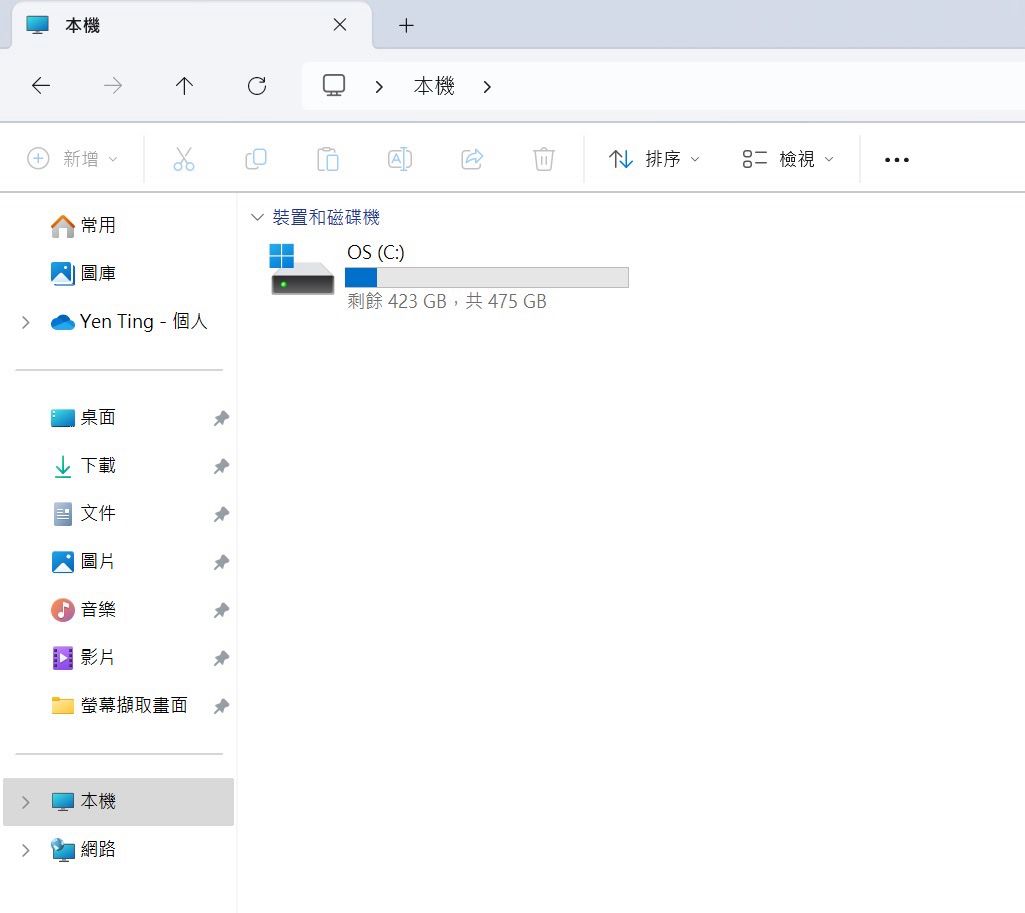Open the 檢視 view dropdown
This screenshot has height=913, width=1025.
tap(788, 159)
